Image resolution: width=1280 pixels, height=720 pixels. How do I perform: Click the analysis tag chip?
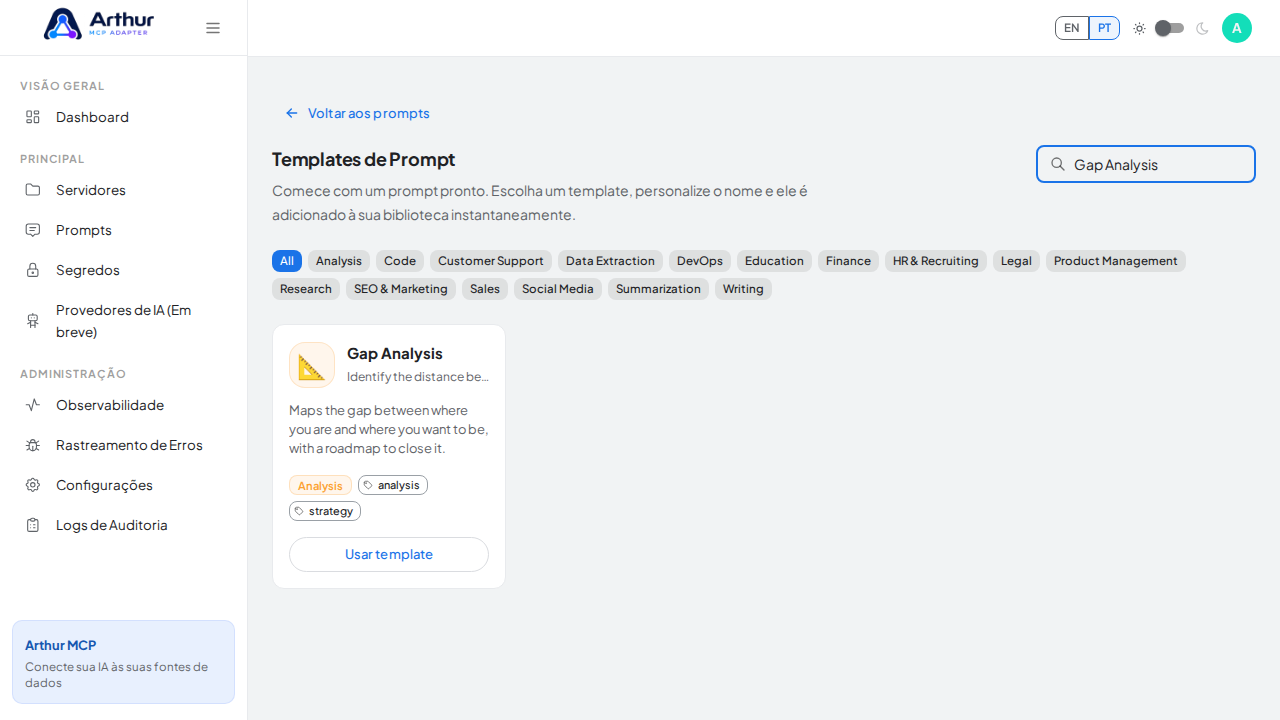pyautogui.click(x=393, y=485)
